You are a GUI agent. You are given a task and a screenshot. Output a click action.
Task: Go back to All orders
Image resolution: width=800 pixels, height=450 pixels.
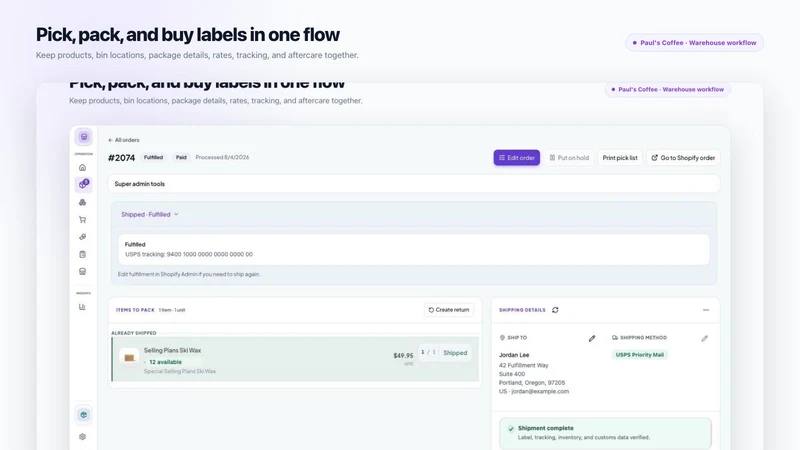point(123,140)
